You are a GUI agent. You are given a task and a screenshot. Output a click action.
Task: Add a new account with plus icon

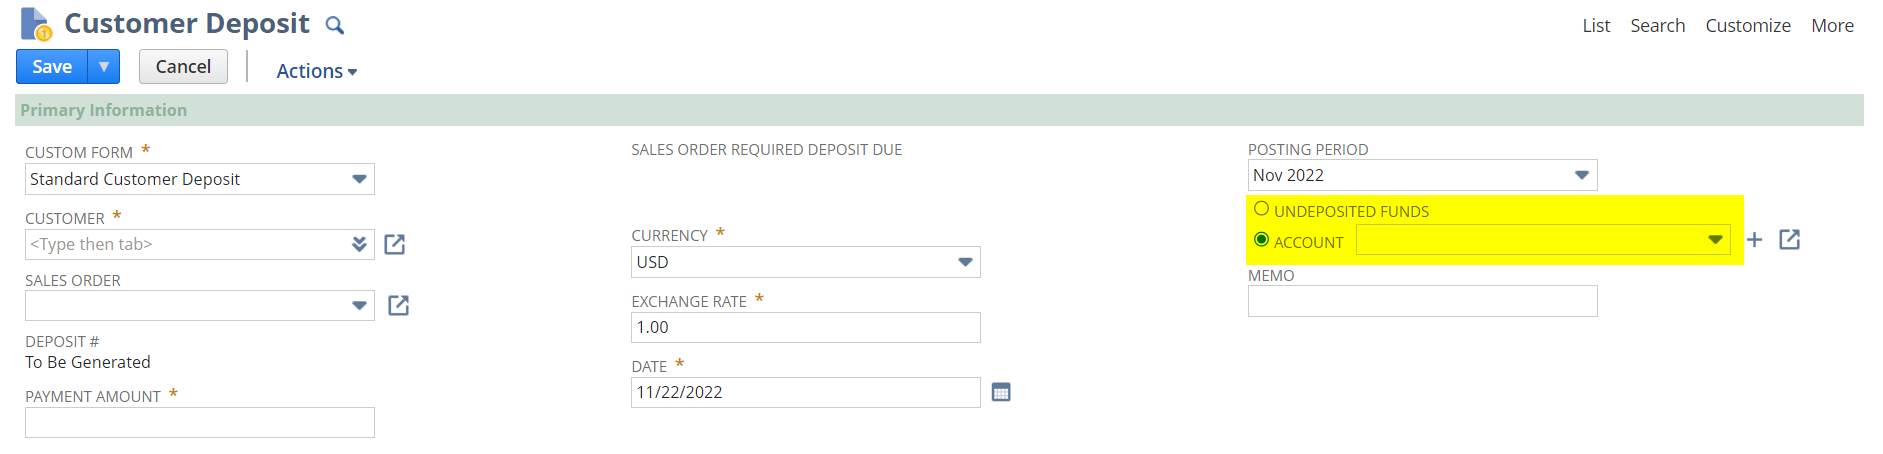tap(1754, 239)
